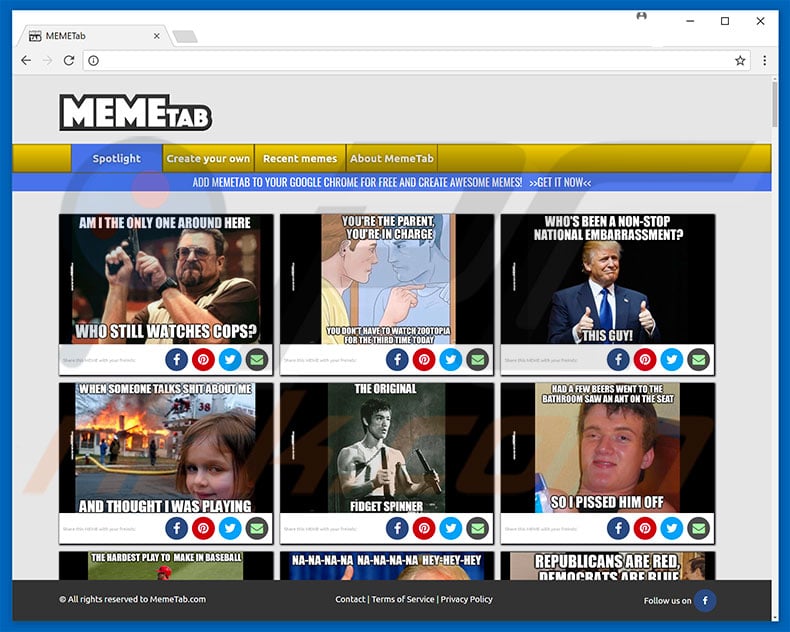Share the 'So I pissed him off' meme on Facebook
Viewport: 790px width, 632px height.
618,528
